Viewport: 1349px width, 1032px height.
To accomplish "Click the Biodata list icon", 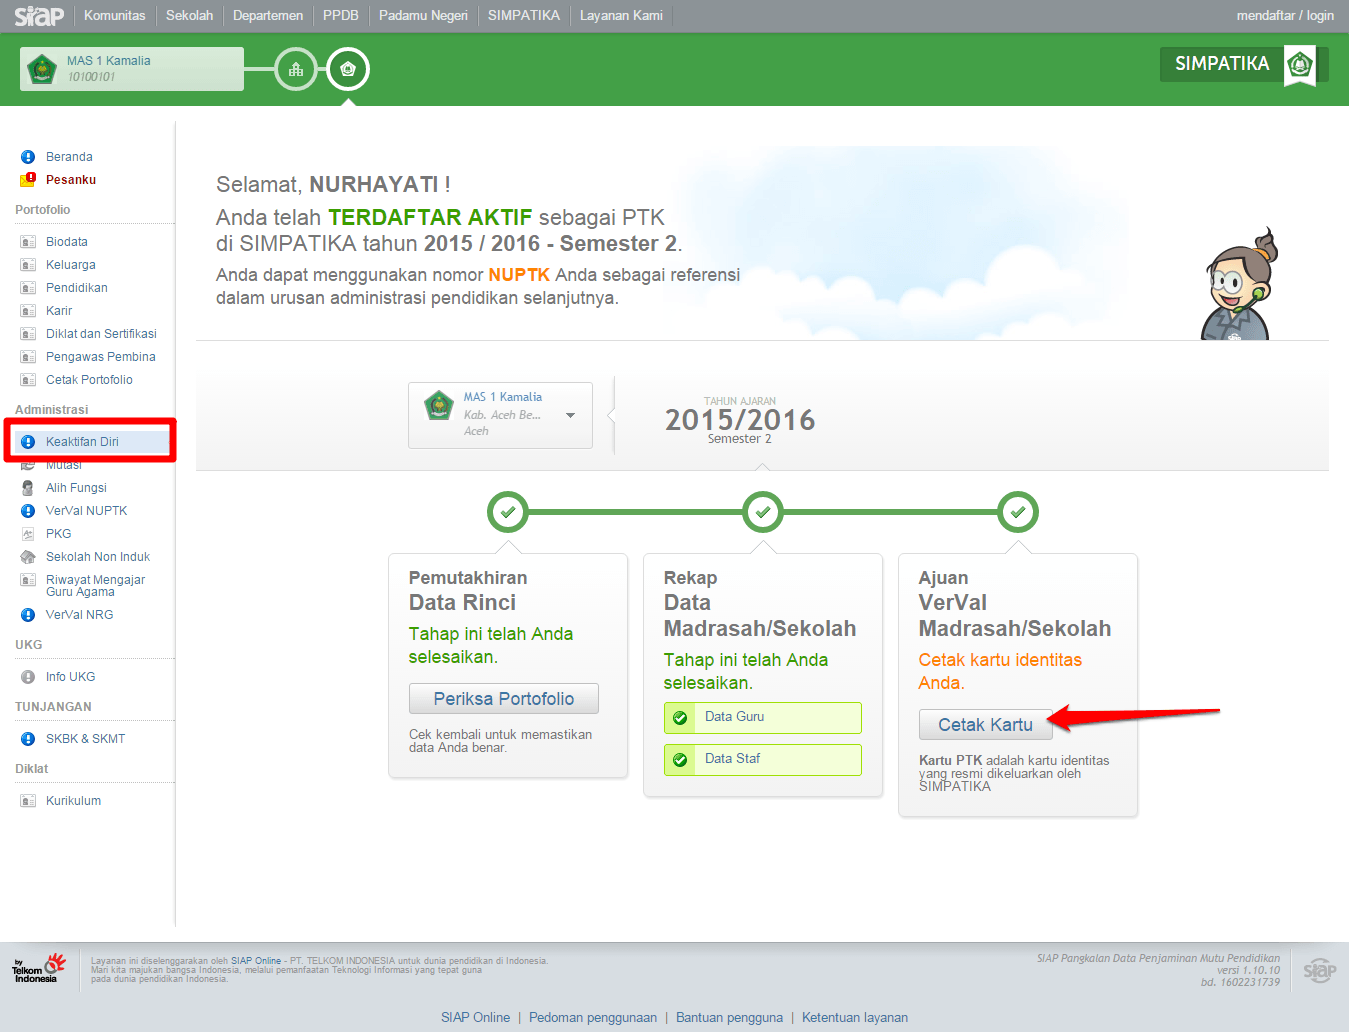I will 28,242.
